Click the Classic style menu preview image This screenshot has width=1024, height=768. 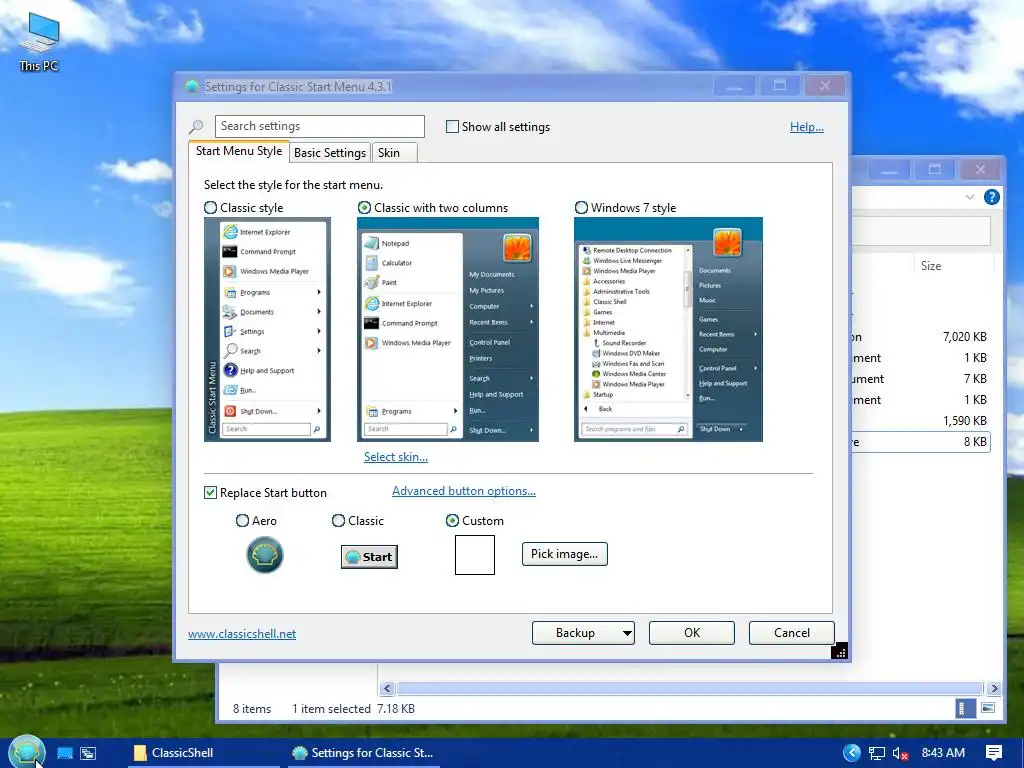coord(267,329)
